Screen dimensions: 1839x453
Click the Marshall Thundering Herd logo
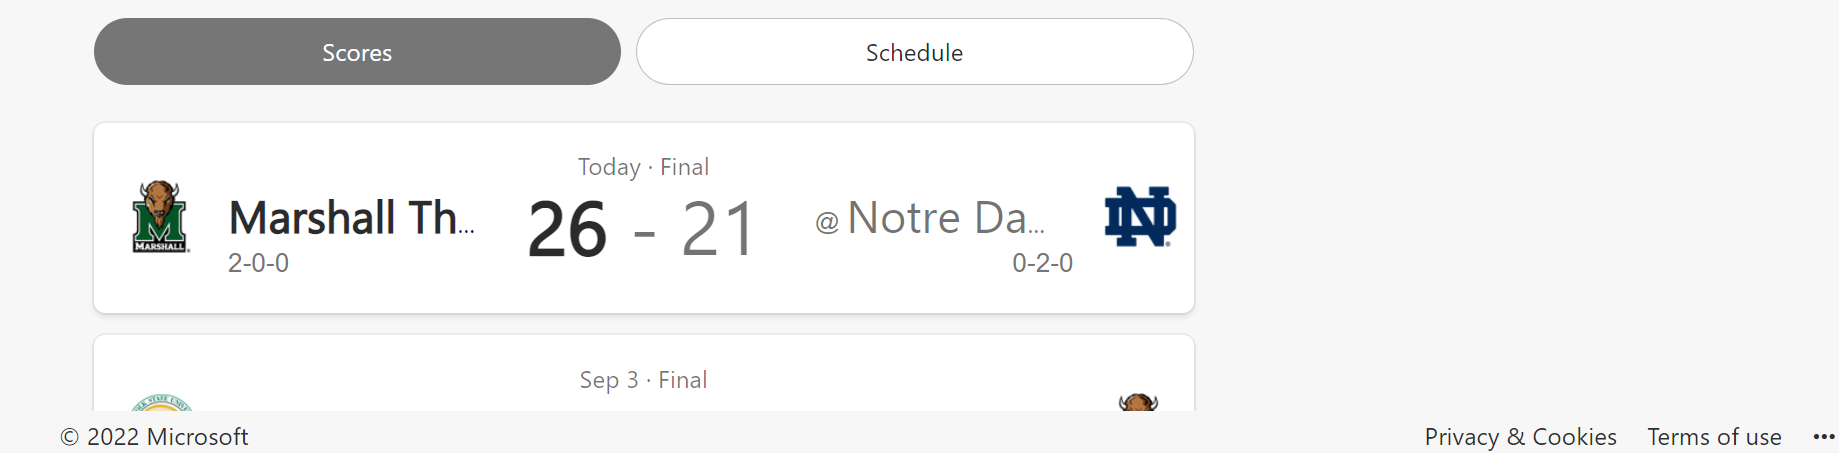point(160,217)
